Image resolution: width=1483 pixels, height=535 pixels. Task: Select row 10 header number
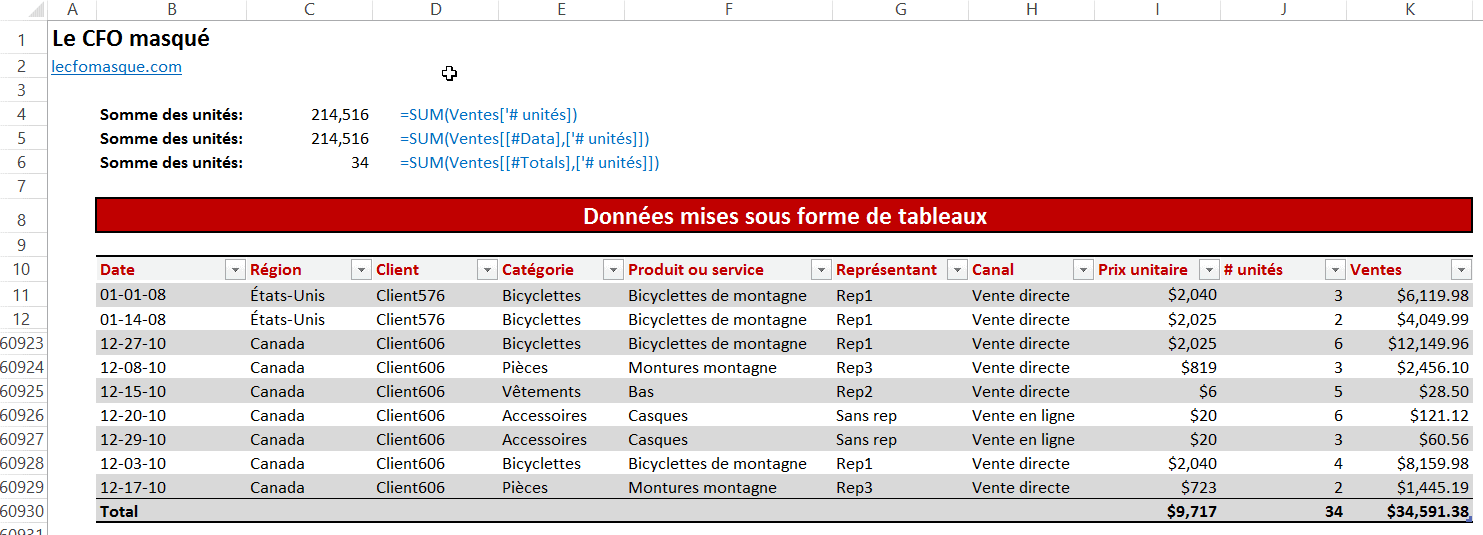(22, 270)
